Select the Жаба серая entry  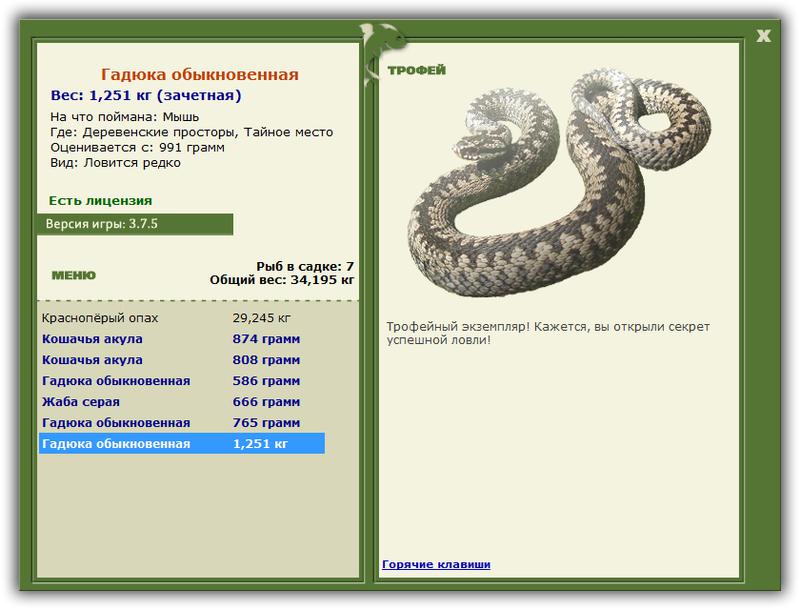(x=182, y=401)
